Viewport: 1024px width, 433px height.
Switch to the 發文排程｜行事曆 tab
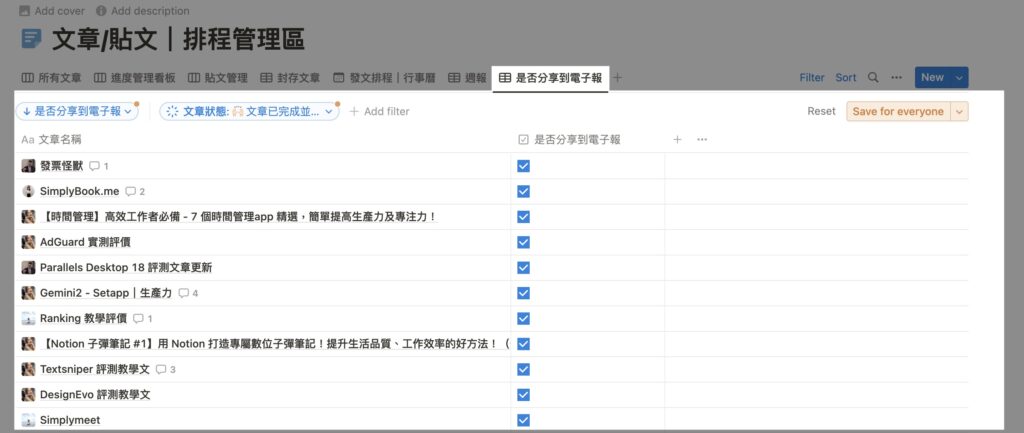coord(384,78)
